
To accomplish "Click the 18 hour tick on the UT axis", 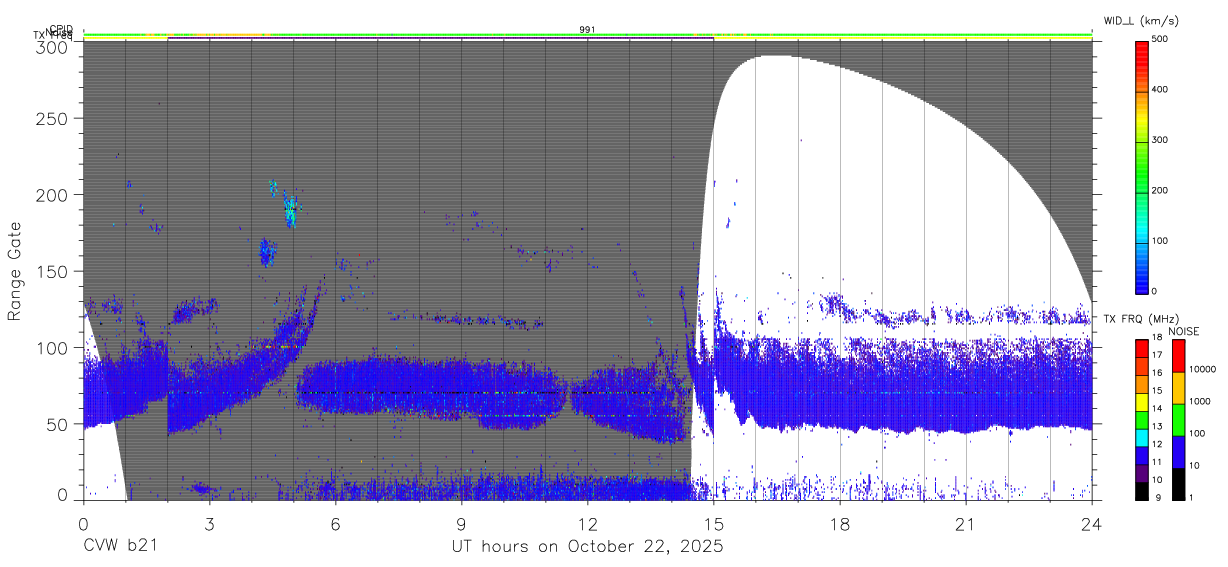I will point(840,524).
